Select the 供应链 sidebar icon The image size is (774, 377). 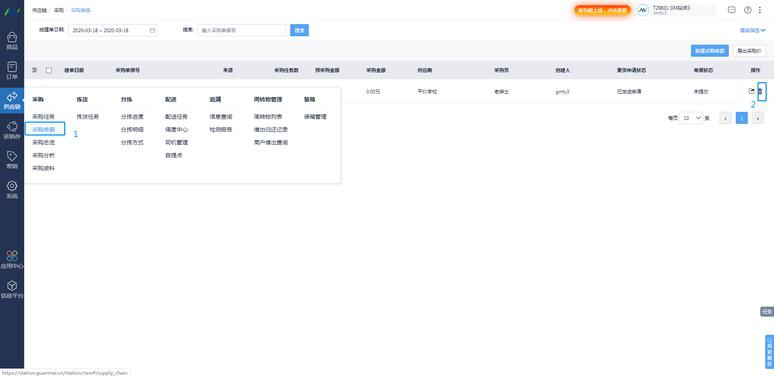pyautogui.click(x=12, y=101)
